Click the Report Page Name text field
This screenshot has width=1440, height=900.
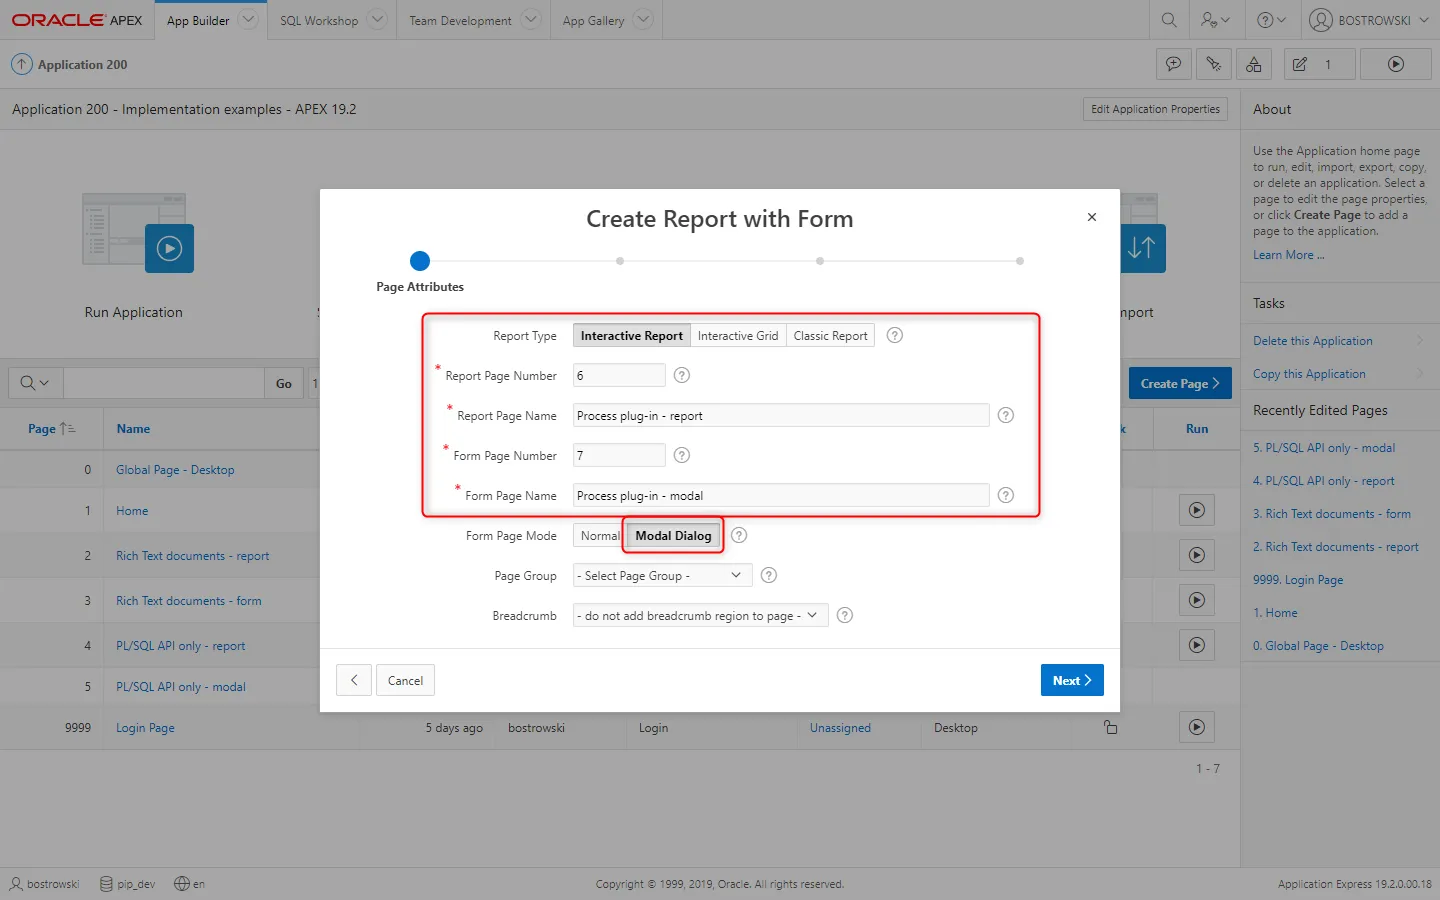780,416
